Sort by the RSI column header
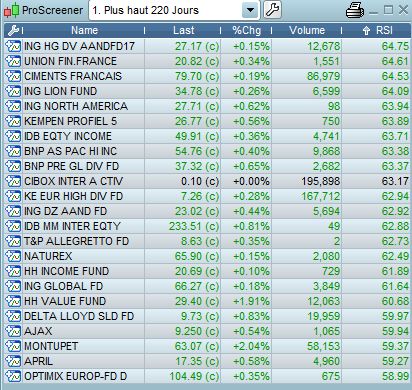 pyautogui.click(x=377, y=31)
